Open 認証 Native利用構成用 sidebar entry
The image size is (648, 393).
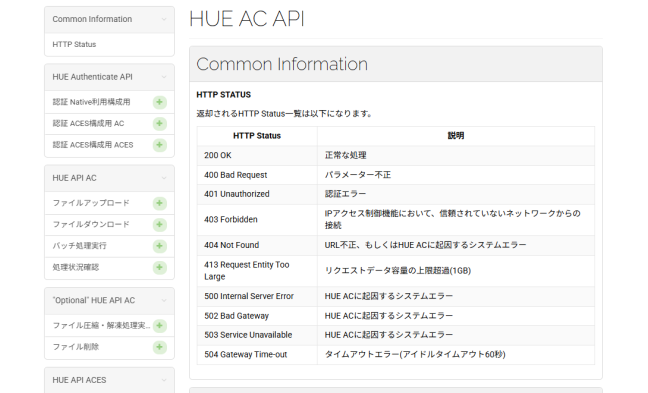91,102
